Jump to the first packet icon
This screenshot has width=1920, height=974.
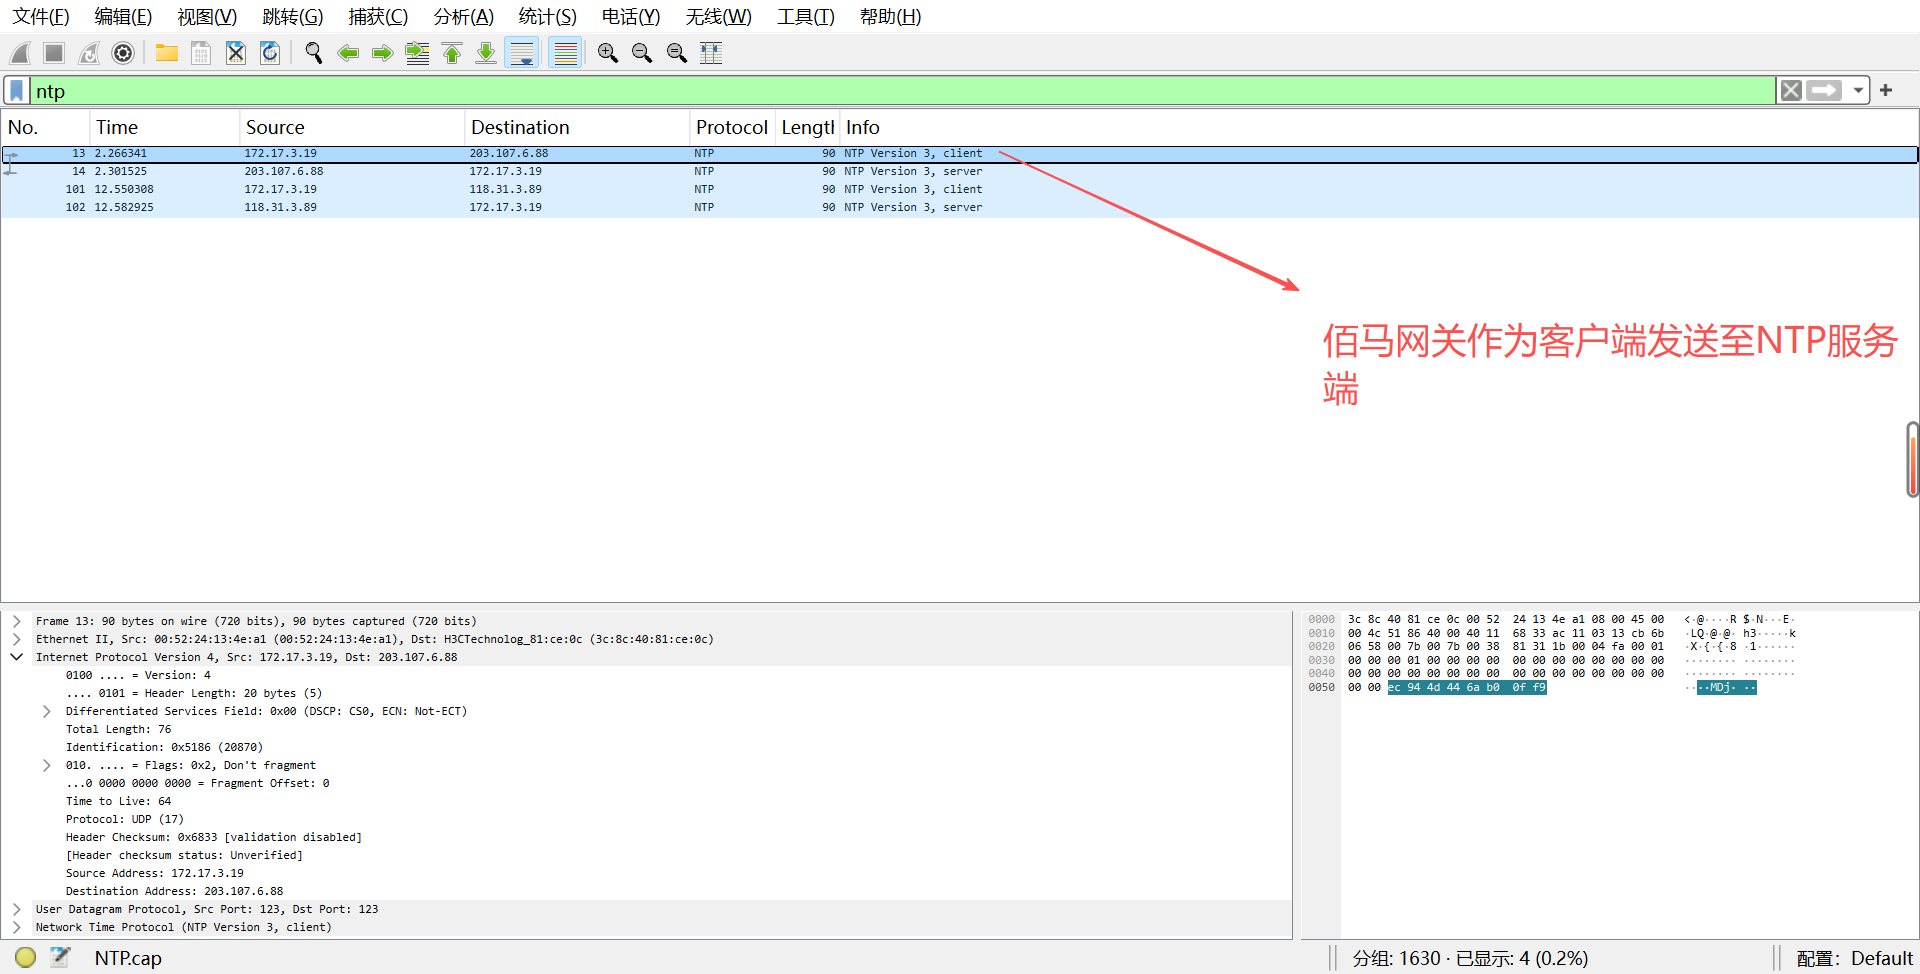[452, 53]
